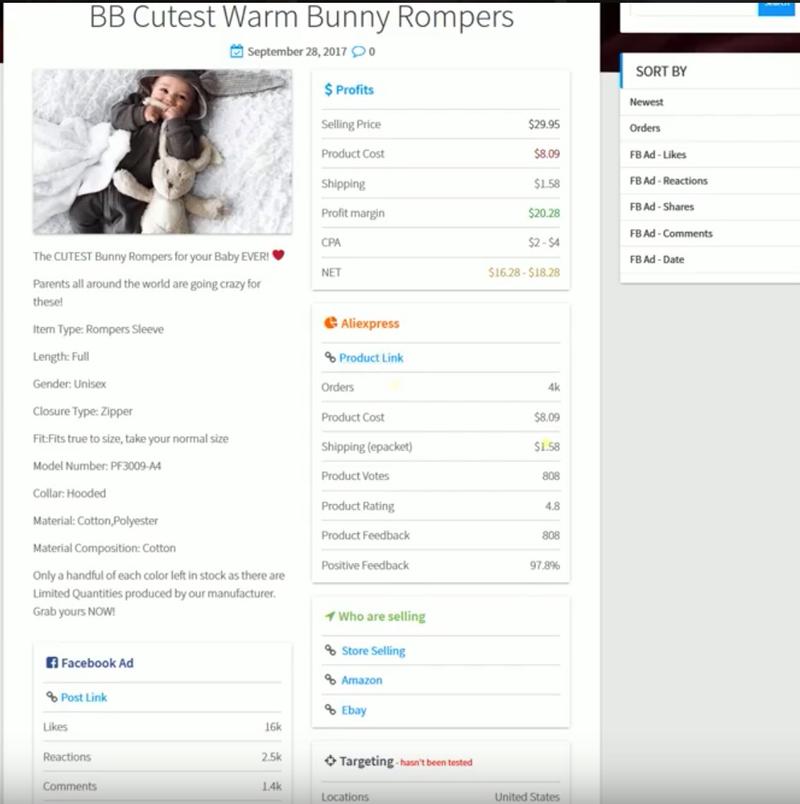Open the Aliexpress Product Link
The image size is (800, 804).
click(371, 358)
